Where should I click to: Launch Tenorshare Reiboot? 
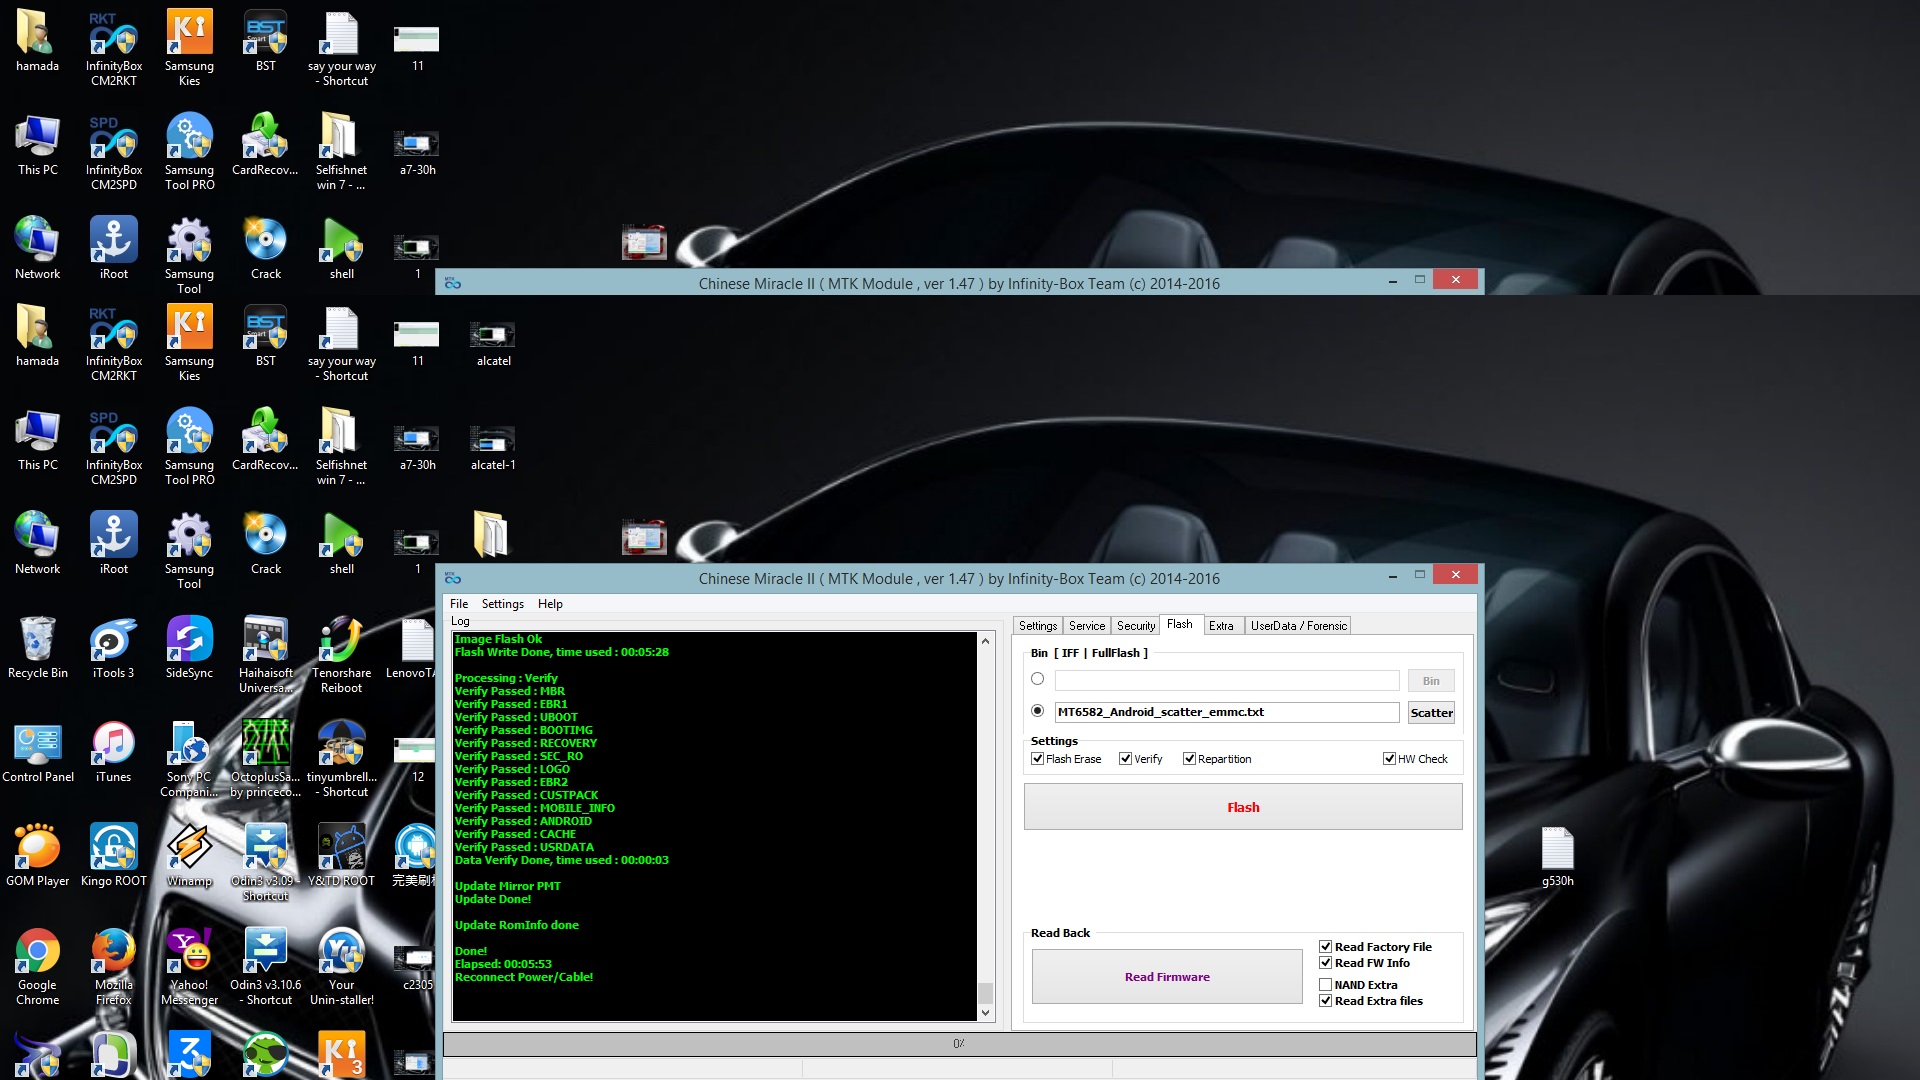click(342, 655)
